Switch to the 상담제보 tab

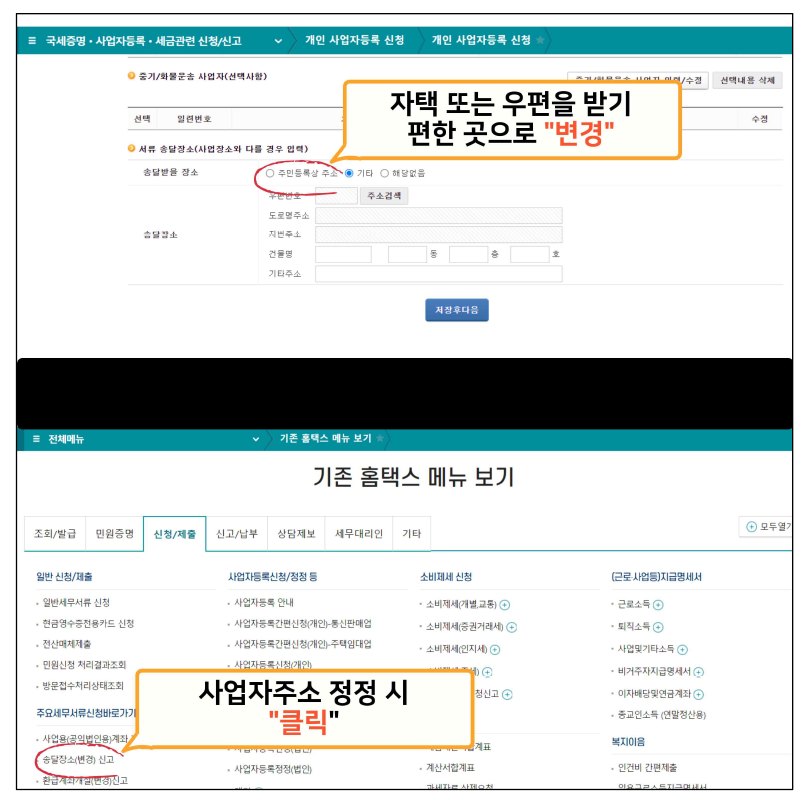pyautogui.click(x=296, y=534)
